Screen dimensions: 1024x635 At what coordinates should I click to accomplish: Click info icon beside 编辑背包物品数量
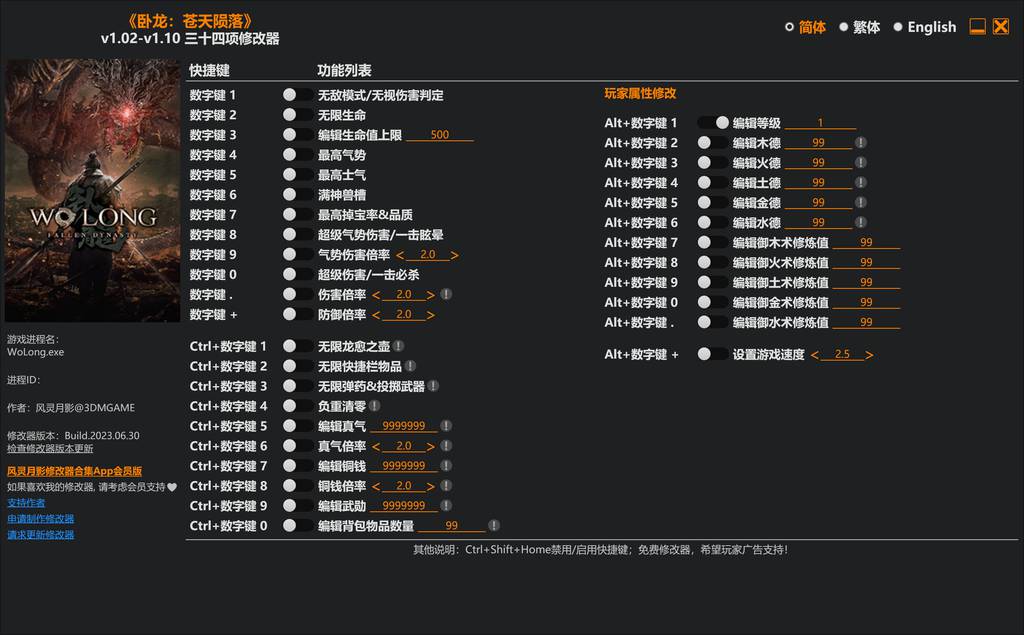[x=494, y=525]
